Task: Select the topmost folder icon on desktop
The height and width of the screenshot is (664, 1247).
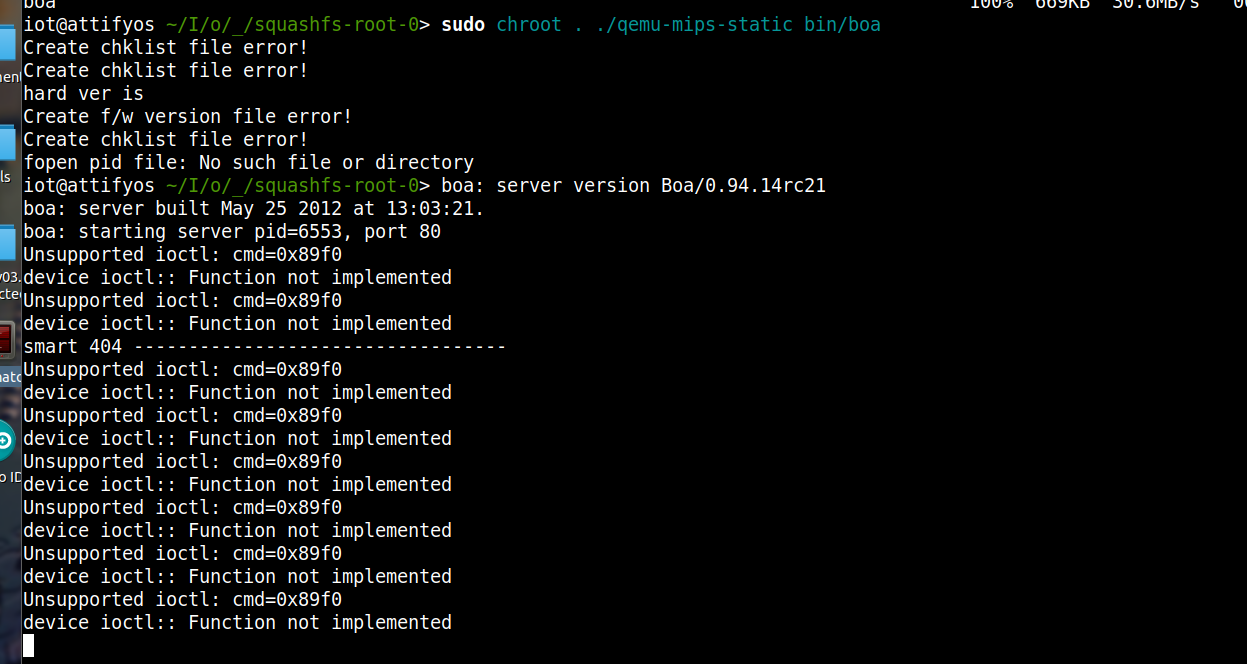Action: click(x=6, y=42)
